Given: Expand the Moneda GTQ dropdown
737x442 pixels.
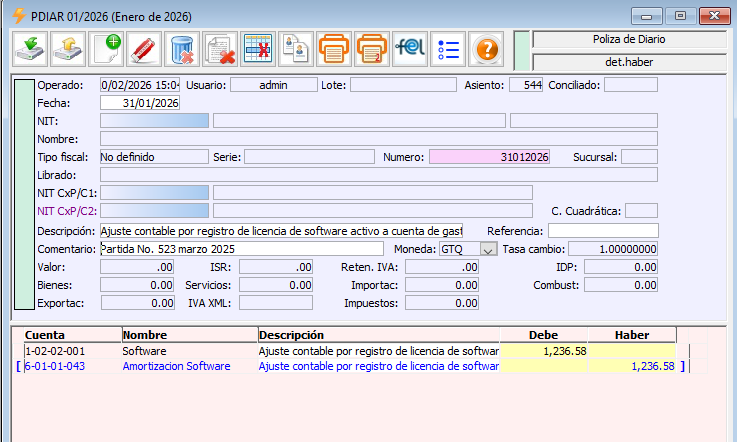Looking at the screenshot, I should click(488, 249).
